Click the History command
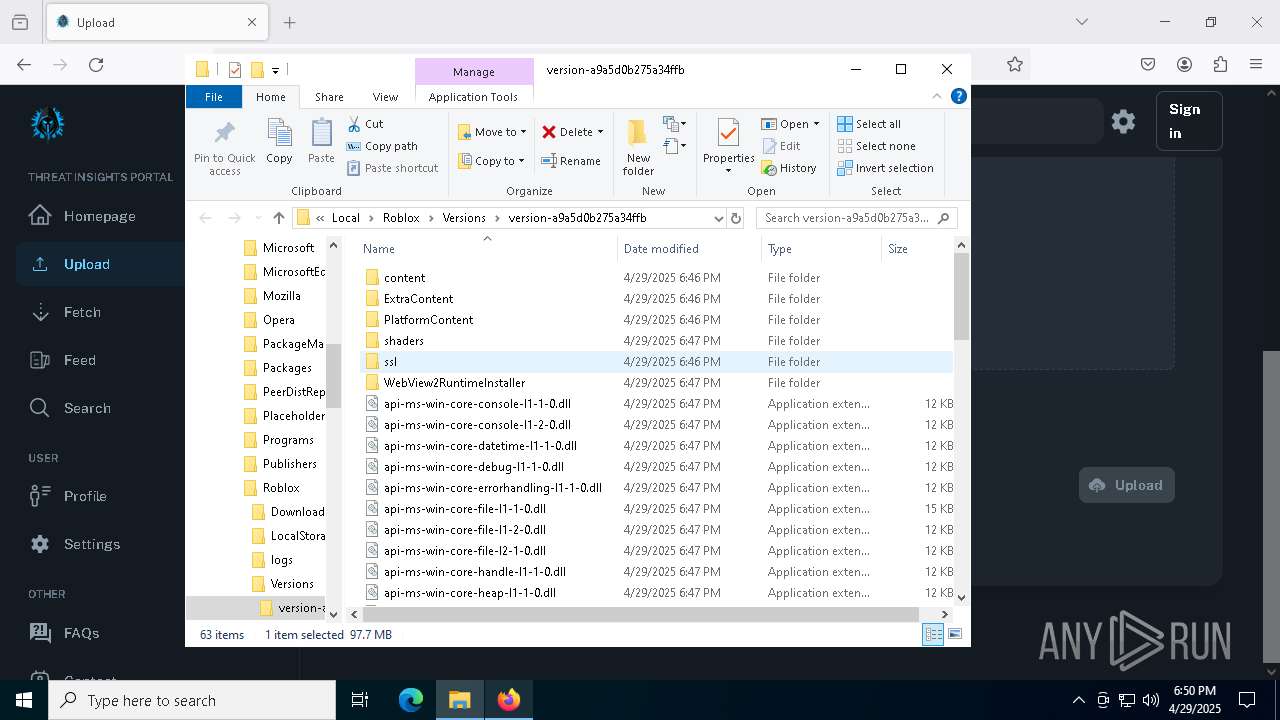 click(x=789, y=168)
